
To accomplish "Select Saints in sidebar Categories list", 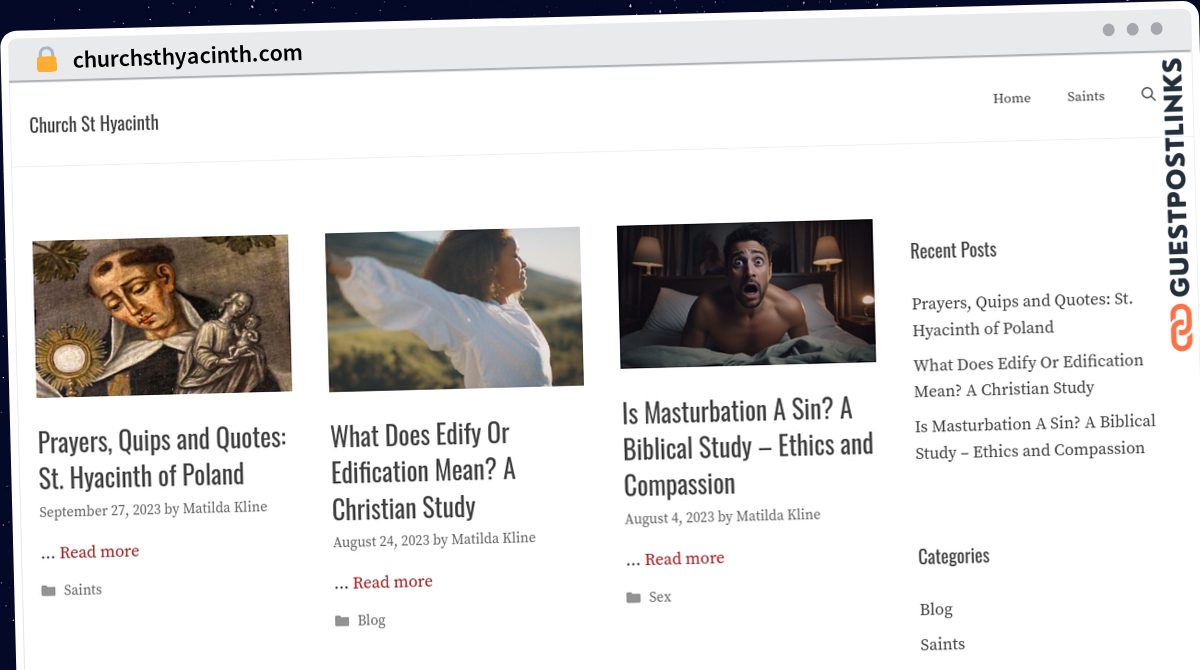I will (943, 644).
